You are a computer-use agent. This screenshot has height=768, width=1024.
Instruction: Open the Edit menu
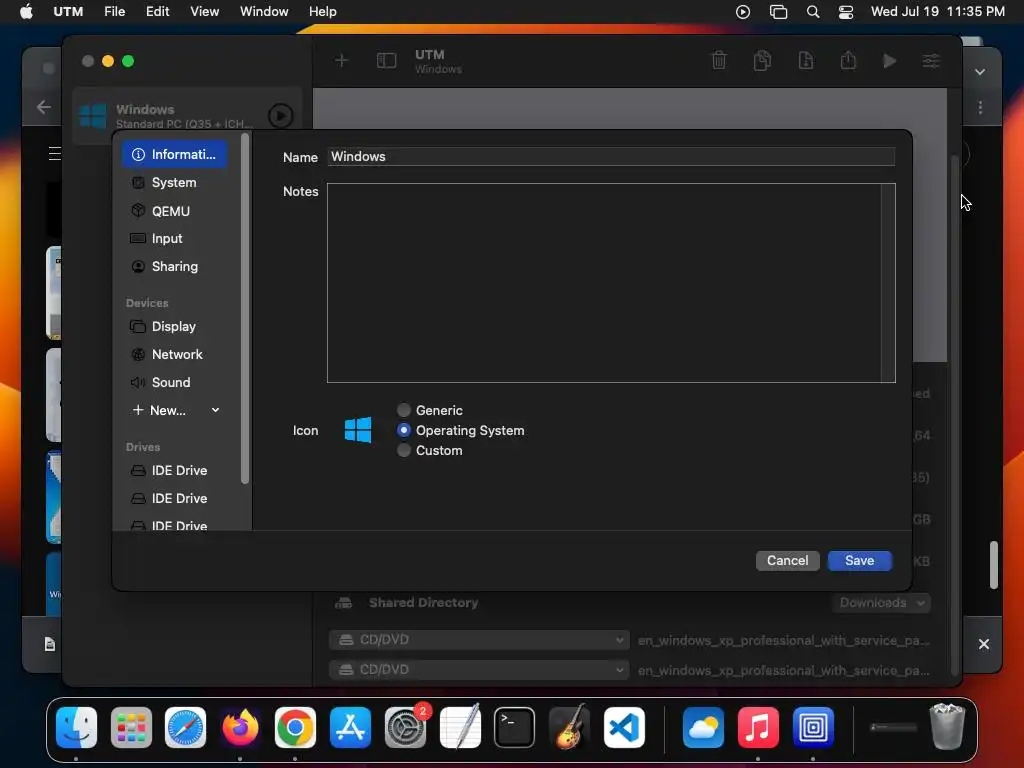157,12
